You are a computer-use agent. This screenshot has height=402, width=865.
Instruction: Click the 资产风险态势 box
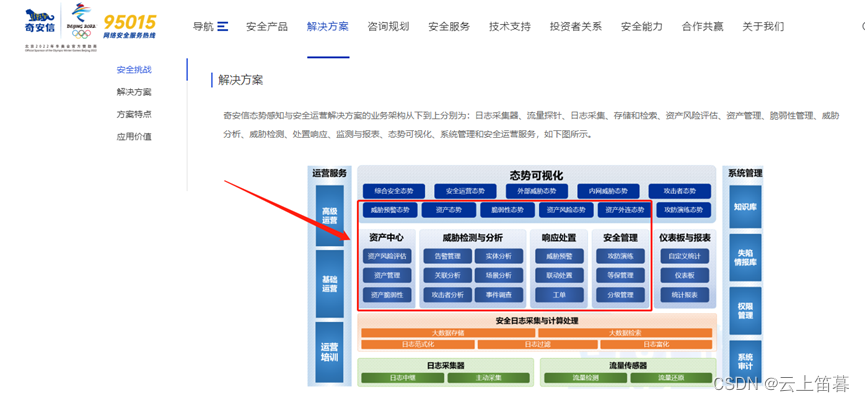tap(566, 210)
